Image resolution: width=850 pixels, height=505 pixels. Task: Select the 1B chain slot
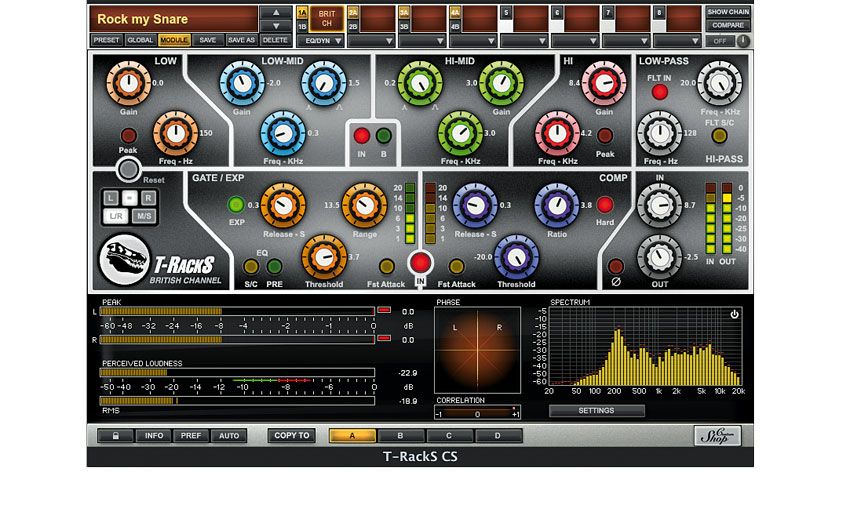coord(302,26)
